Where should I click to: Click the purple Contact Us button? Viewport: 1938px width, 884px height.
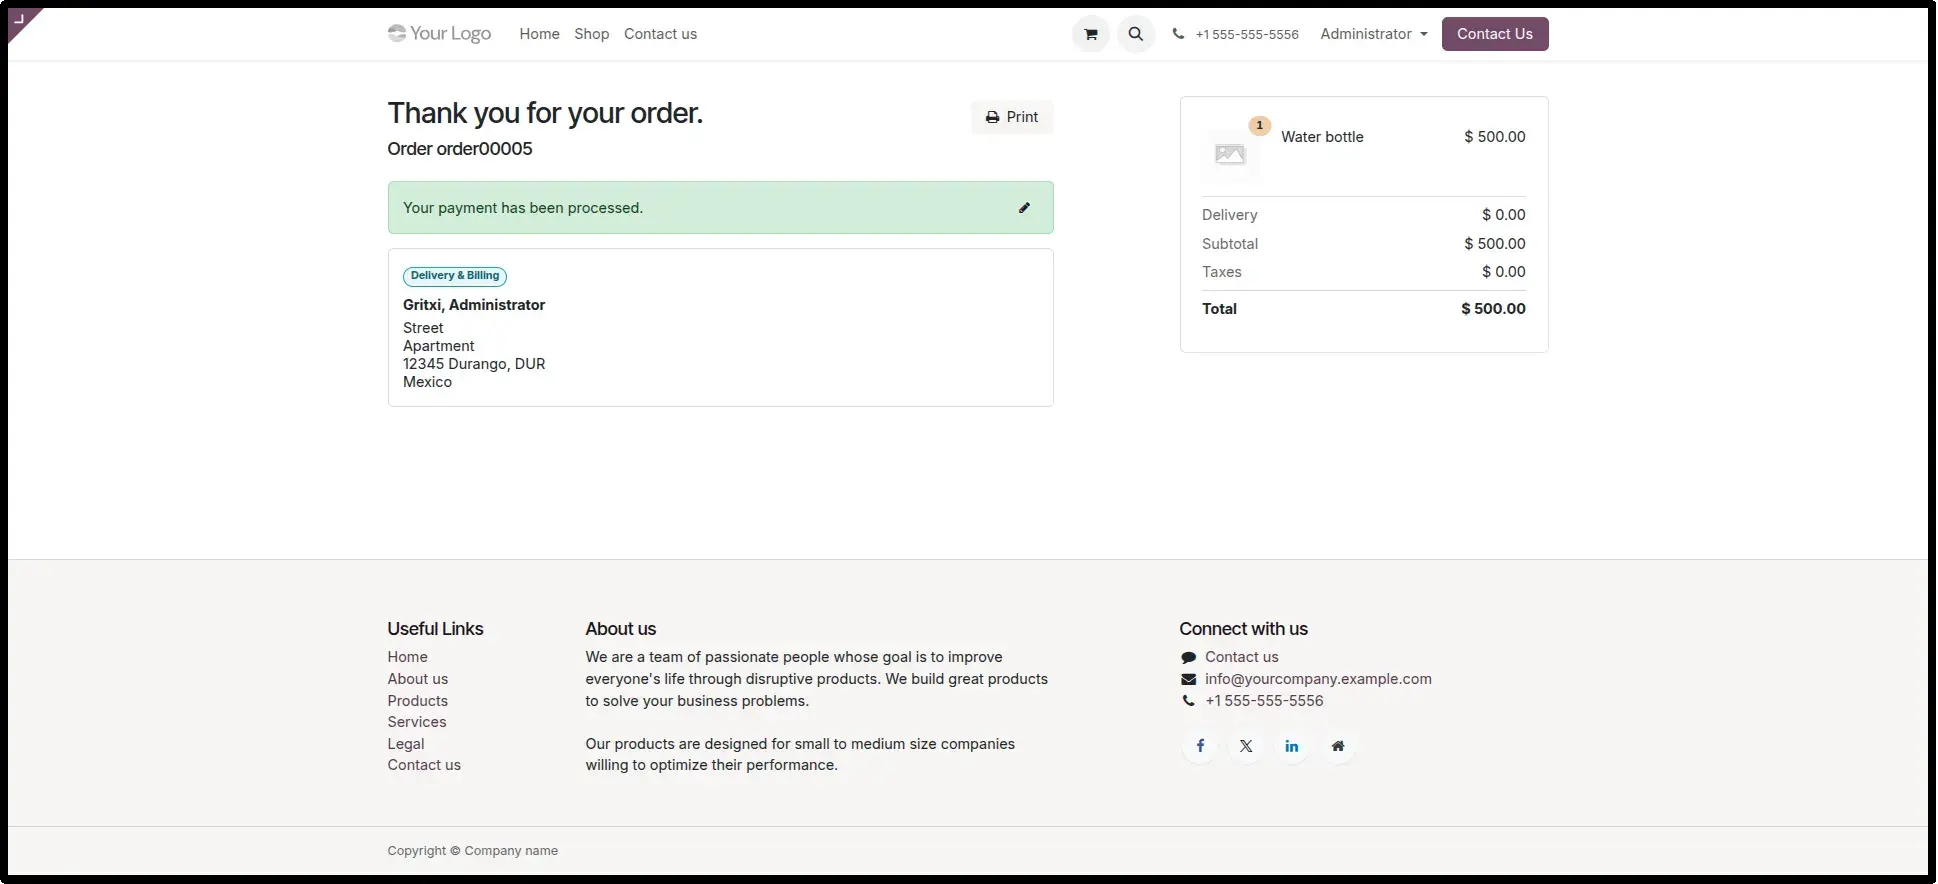tap(1495, 34)
